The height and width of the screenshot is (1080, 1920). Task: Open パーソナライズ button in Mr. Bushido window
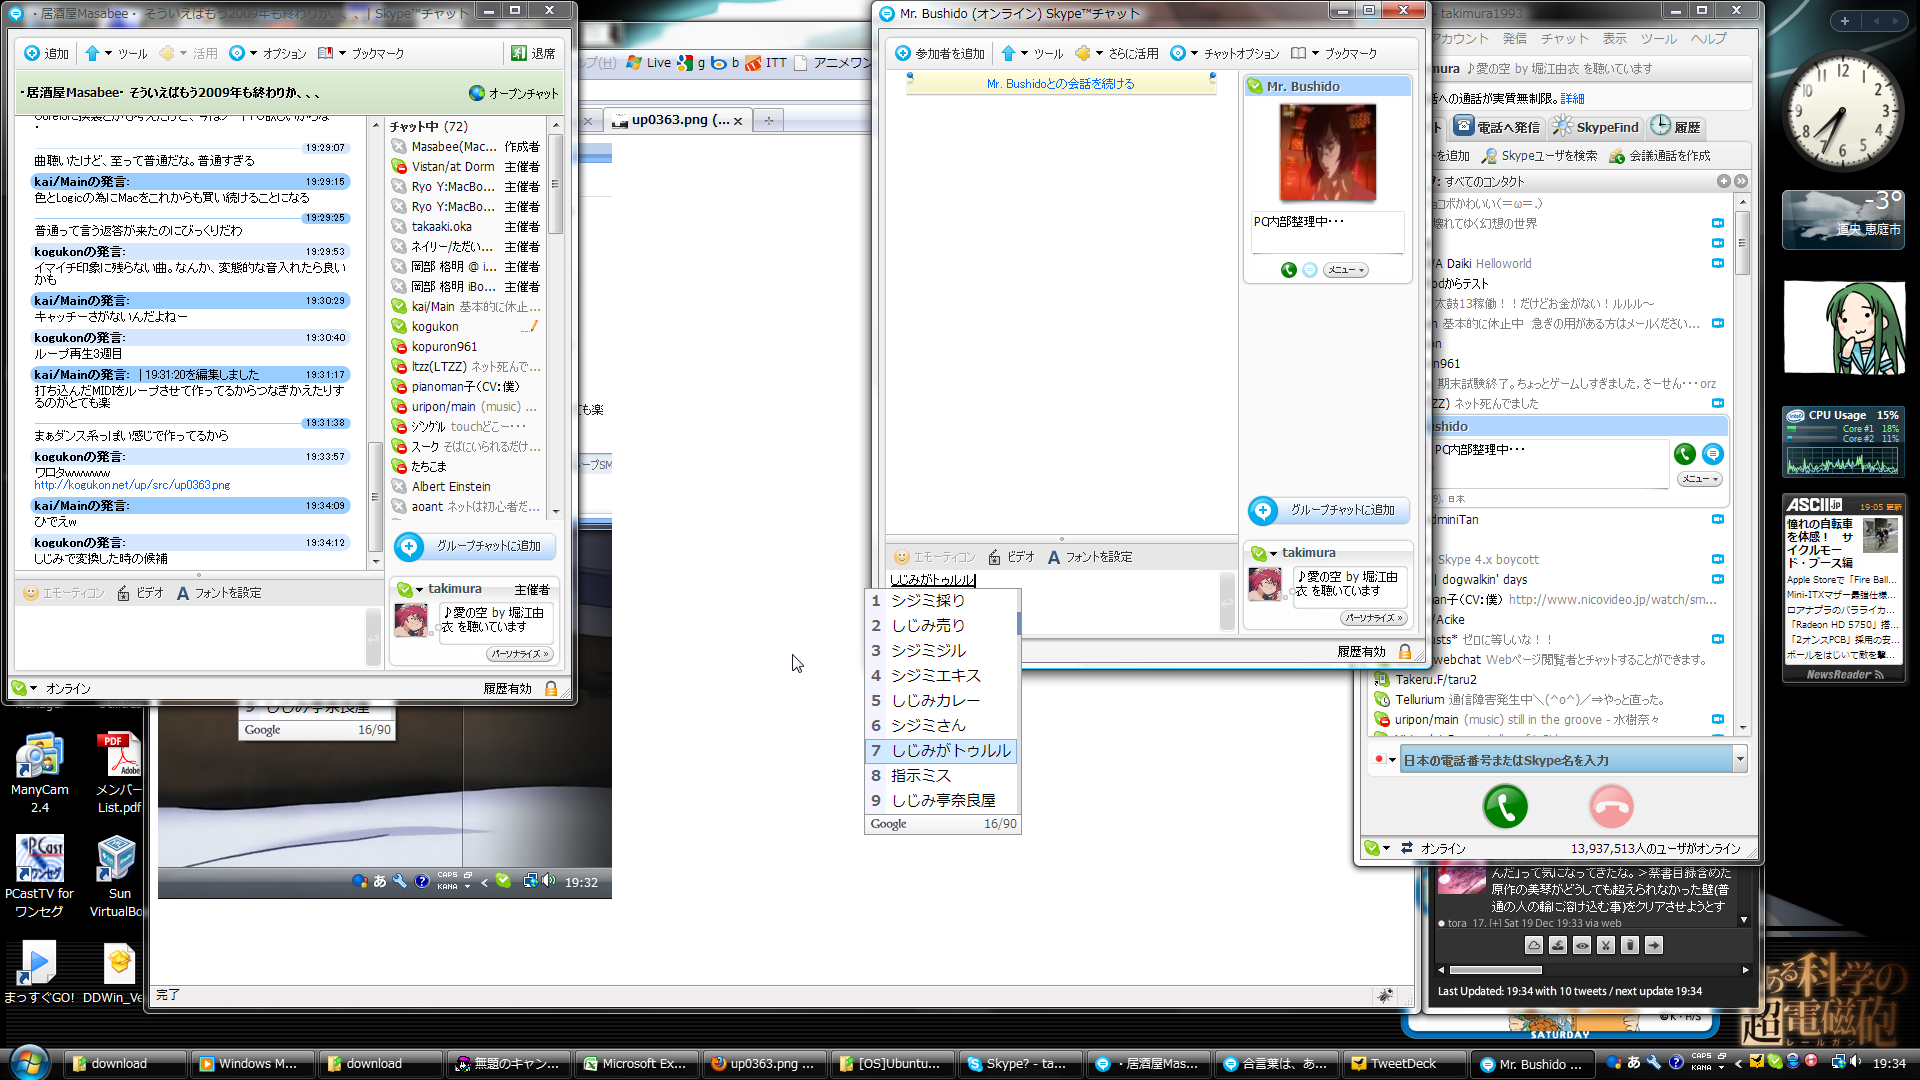(1372, 618)
